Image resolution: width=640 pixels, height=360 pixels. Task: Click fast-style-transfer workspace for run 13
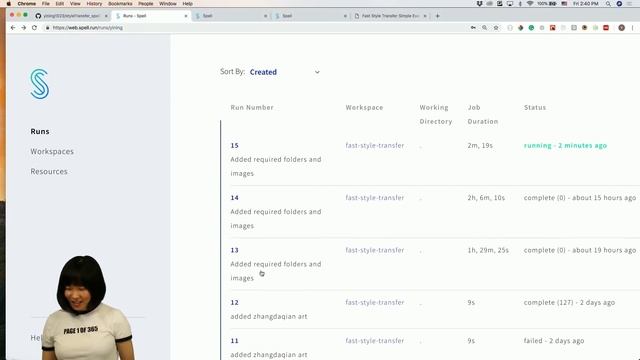375,250
